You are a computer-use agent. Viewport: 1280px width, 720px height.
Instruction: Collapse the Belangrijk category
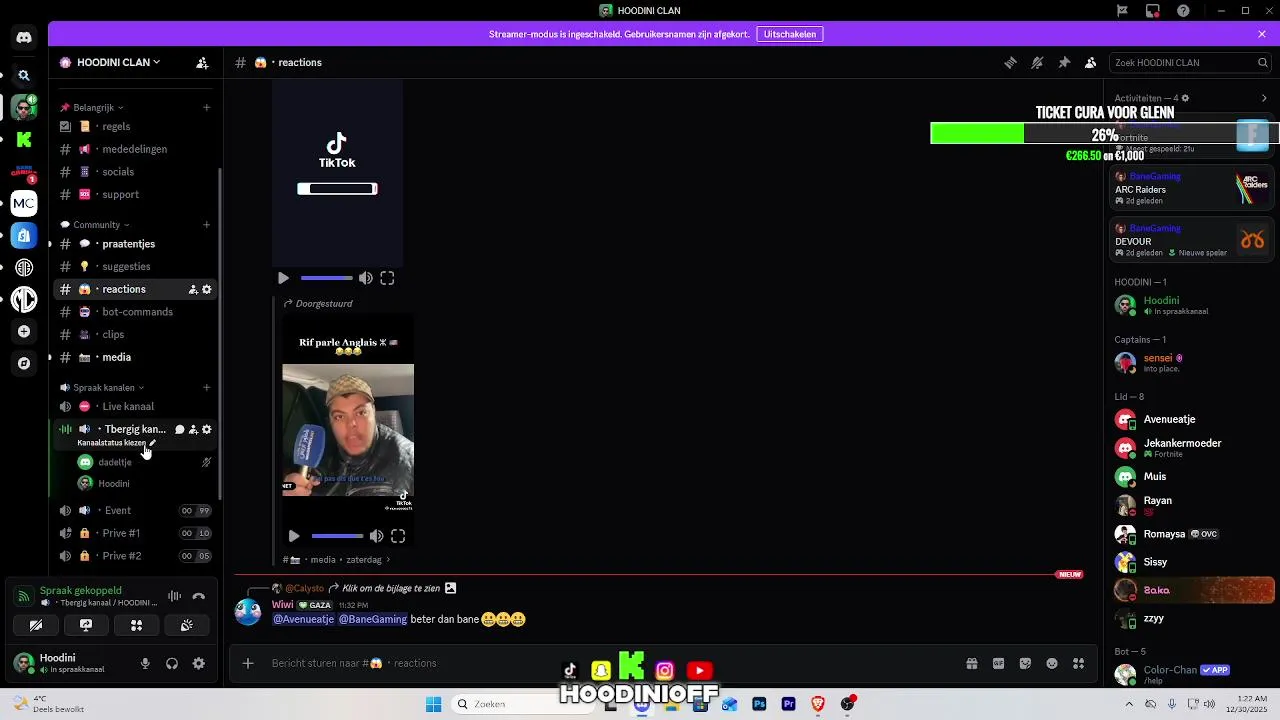(92, 107)
